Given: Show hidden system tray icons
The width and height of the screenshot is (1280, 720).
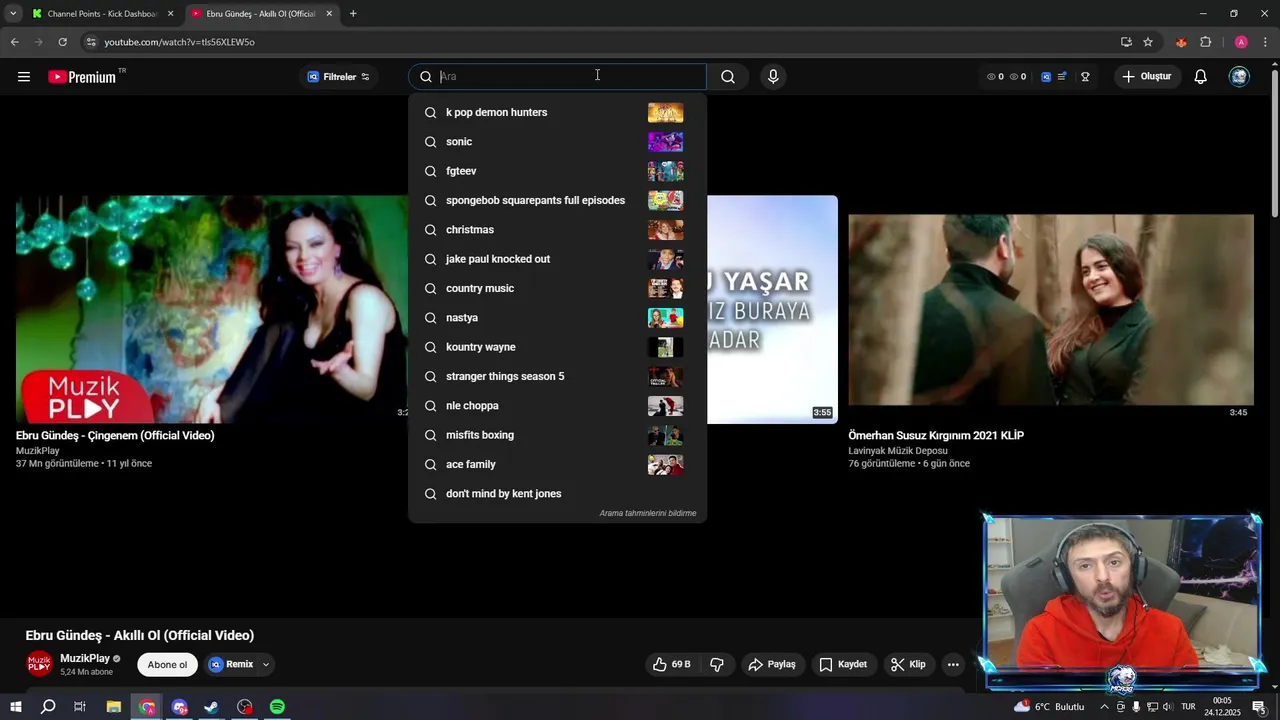Looking at the screenshot, I should (x=1104, y=707).
